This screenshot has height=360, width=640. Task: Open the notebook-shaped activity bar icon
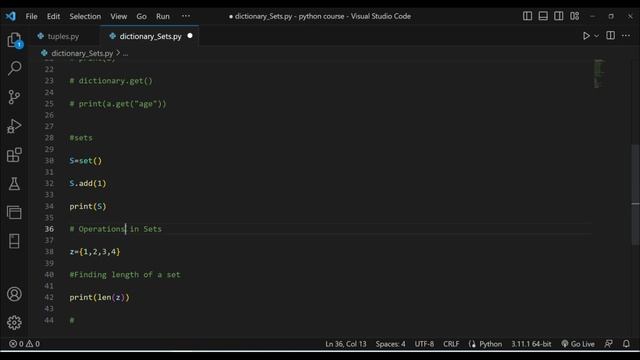coord(14,241)
